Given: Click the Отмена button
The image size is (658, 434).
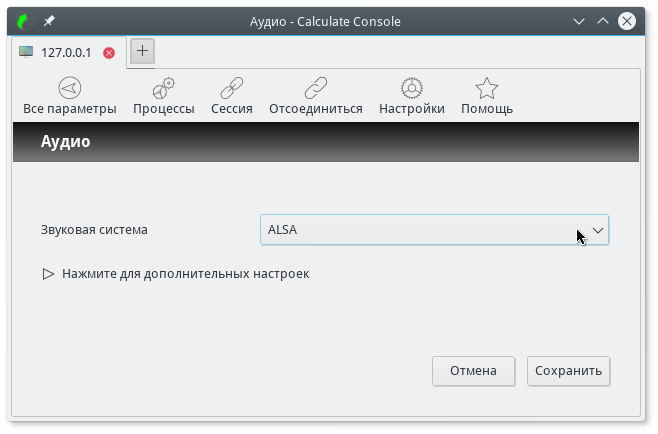Looking at the screenshot, I should (473, 371).
